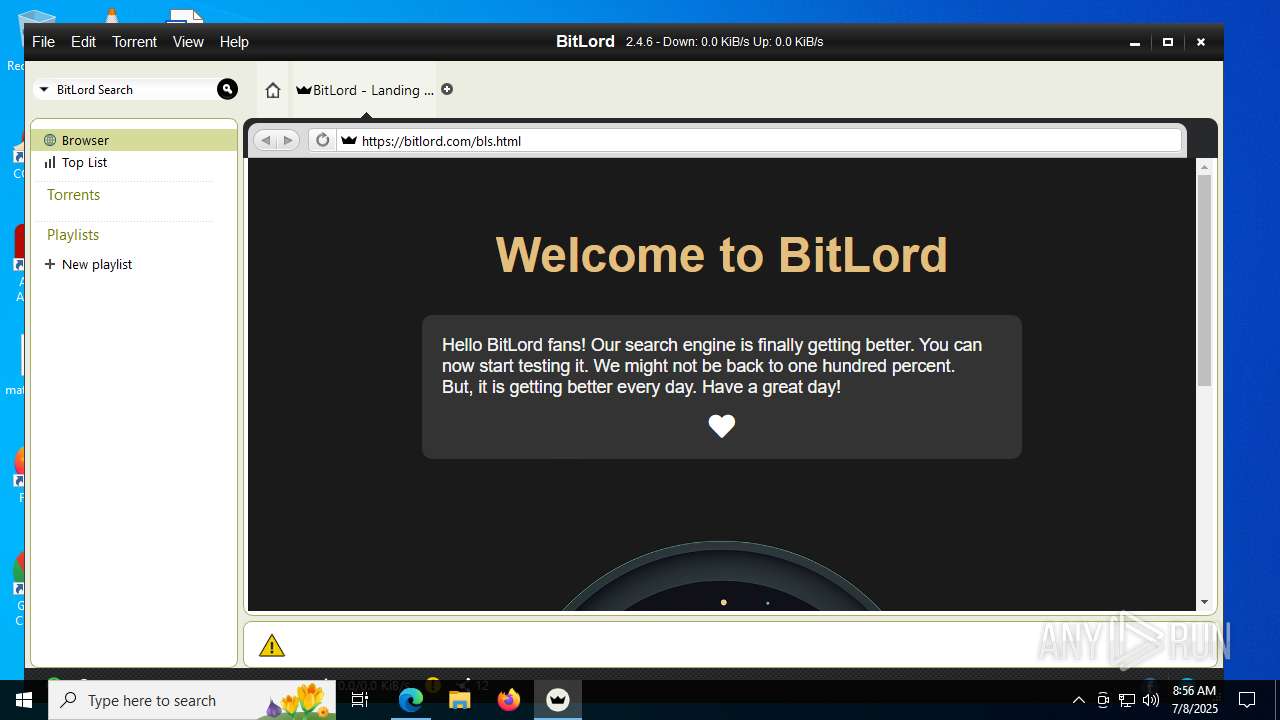Click the page scrollbar up arrow
Screen dimensions: 1280x720
tap(1204, 167)
